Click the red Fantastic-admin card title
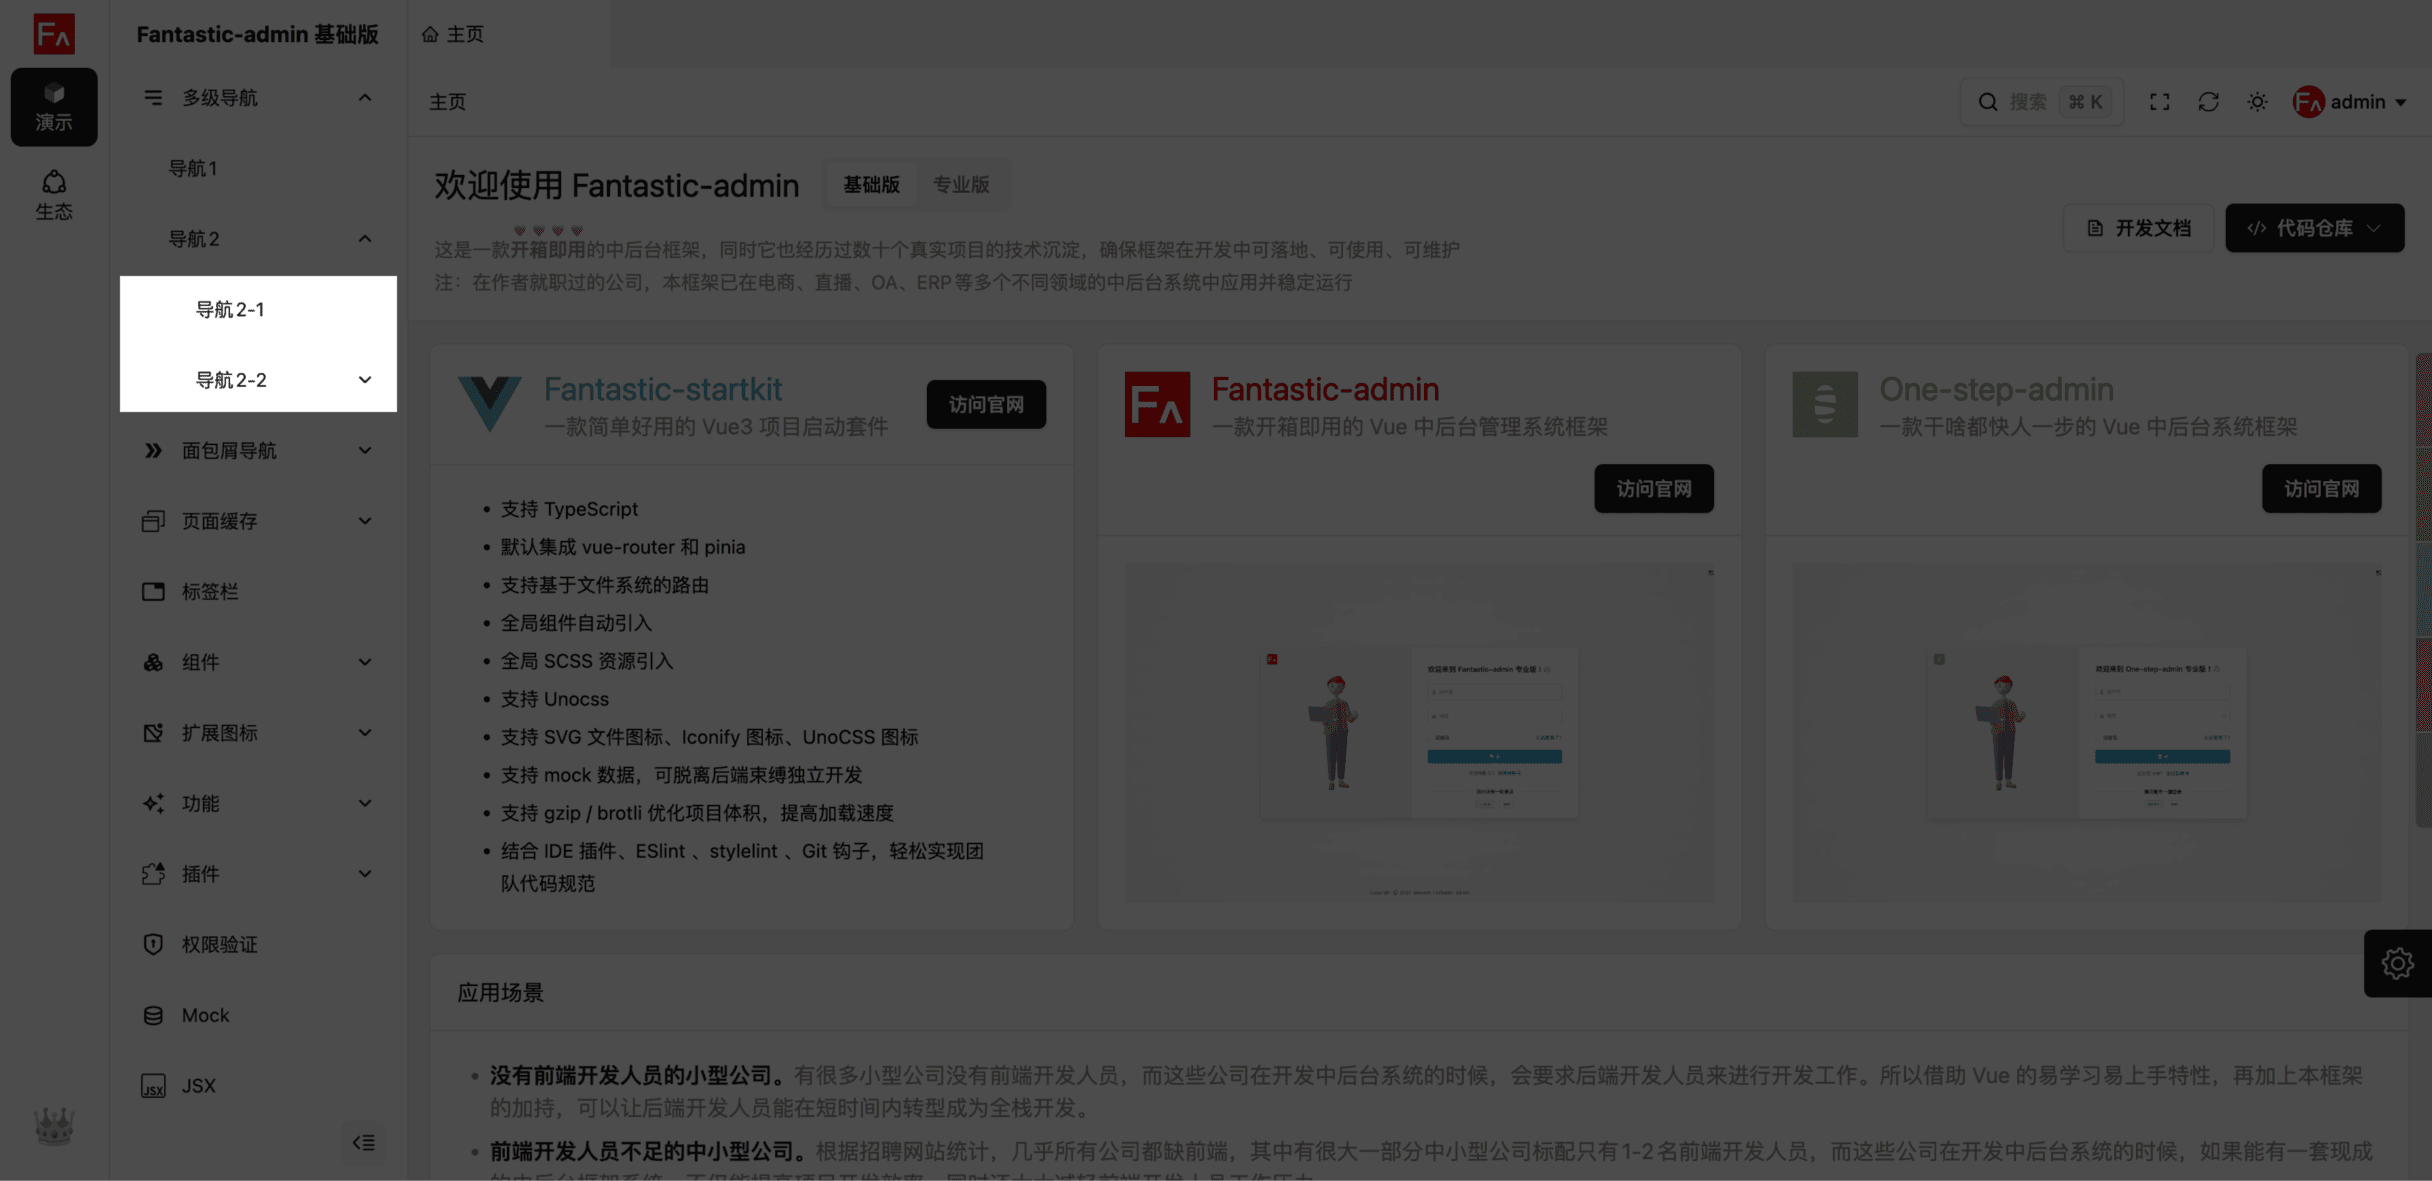Screen dimensions: 2432x1181 (x=1325, y=389)
